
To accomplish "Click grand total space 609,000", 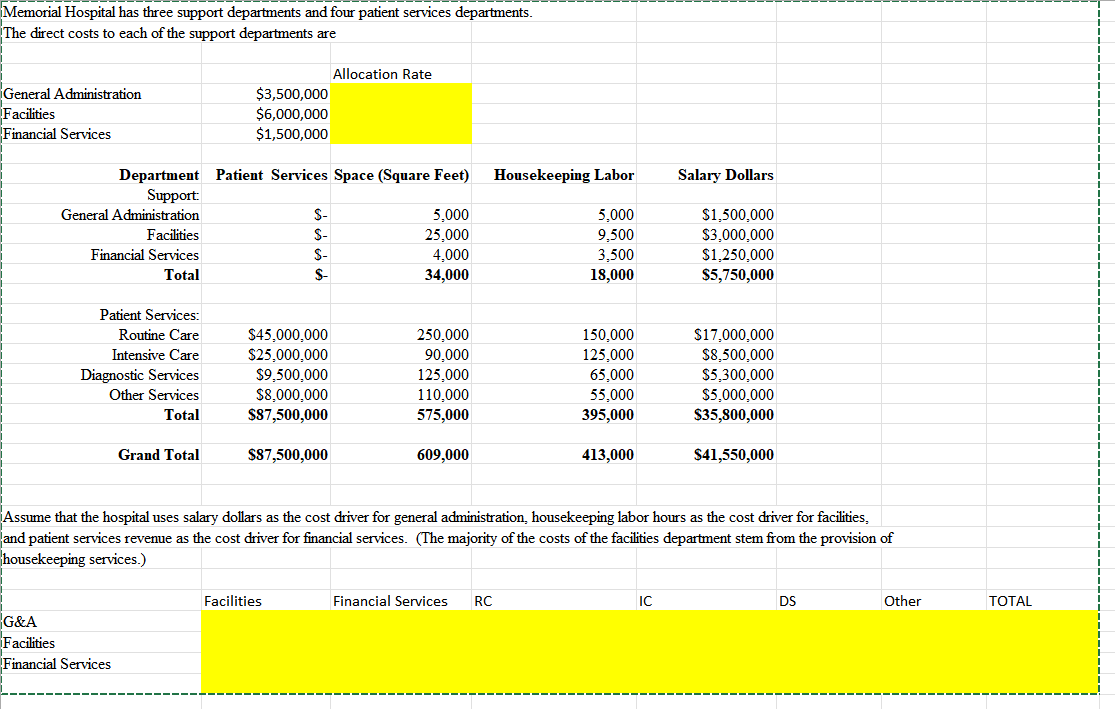I will [x=443, y=454].
